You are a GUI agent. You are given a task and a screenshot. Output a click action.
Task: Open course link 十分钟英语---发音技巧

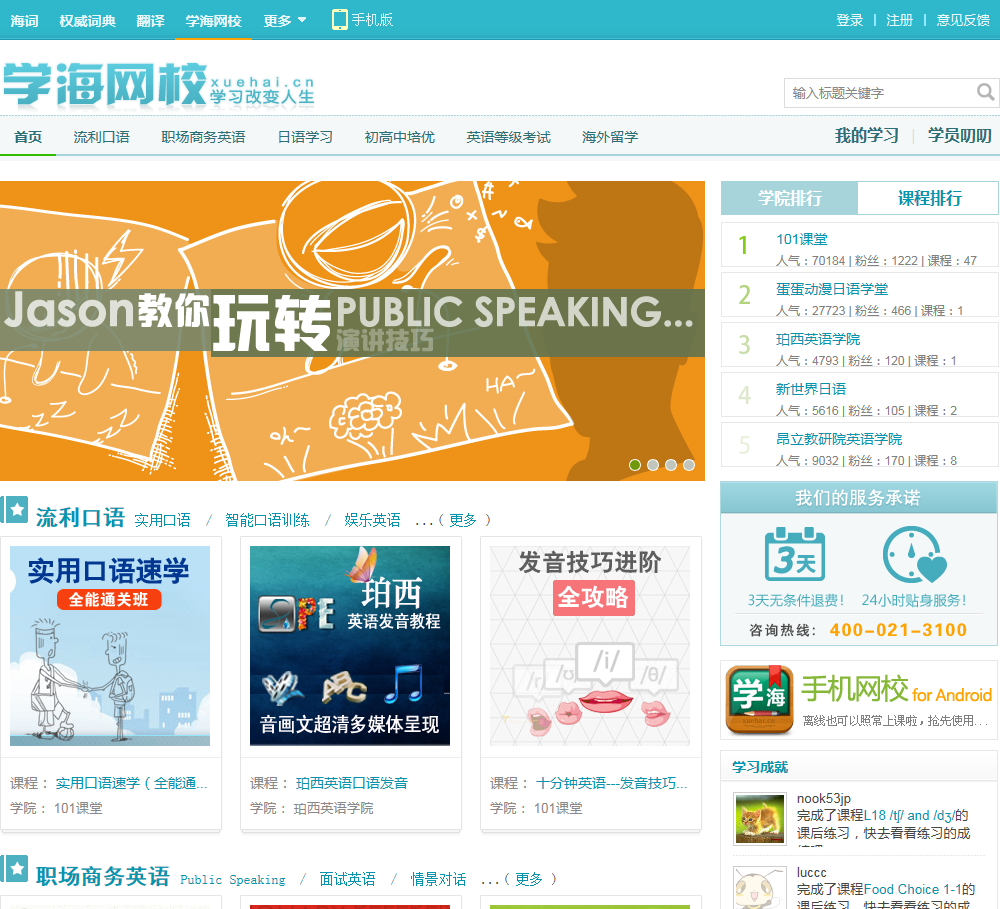click(x=611, y=783)
